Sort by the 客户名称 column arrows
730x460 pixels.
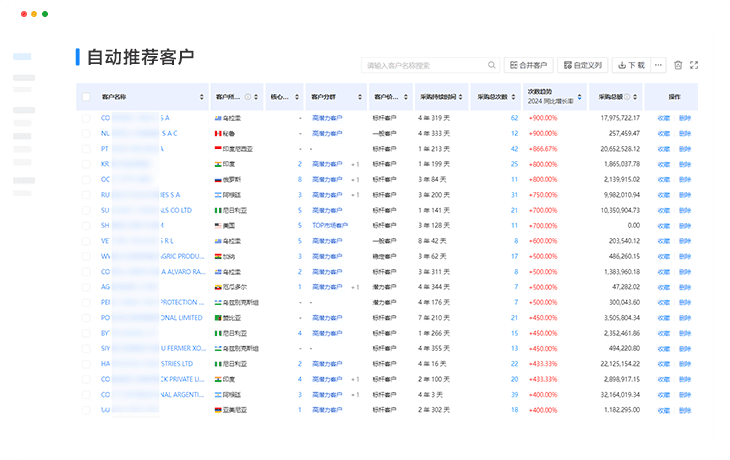pyautogui.click(x=202, y=97)
